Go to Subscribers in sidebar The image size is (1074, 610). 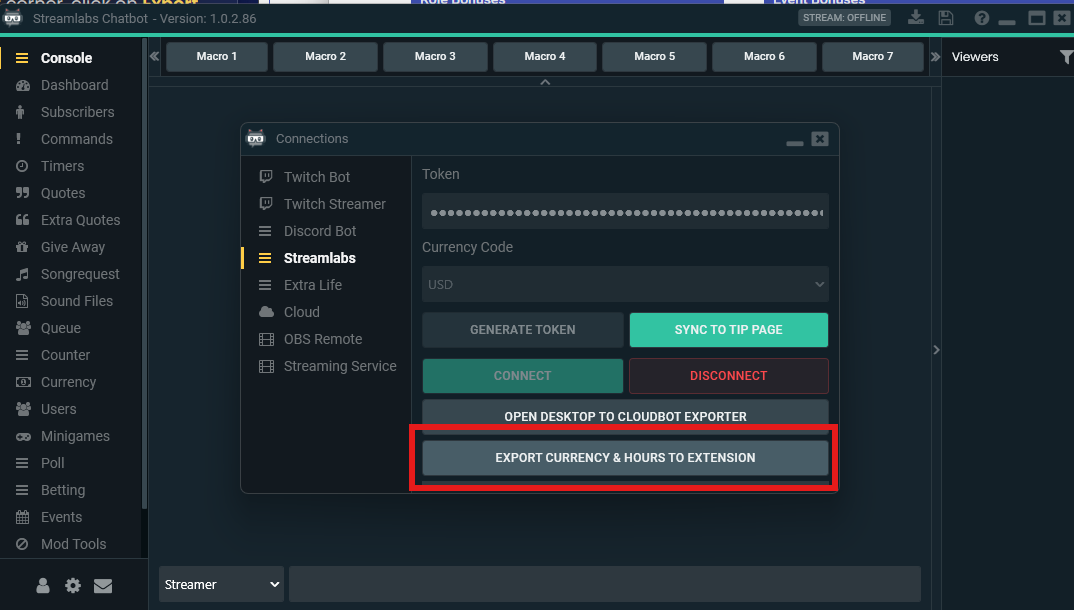[x=77, y=112]
